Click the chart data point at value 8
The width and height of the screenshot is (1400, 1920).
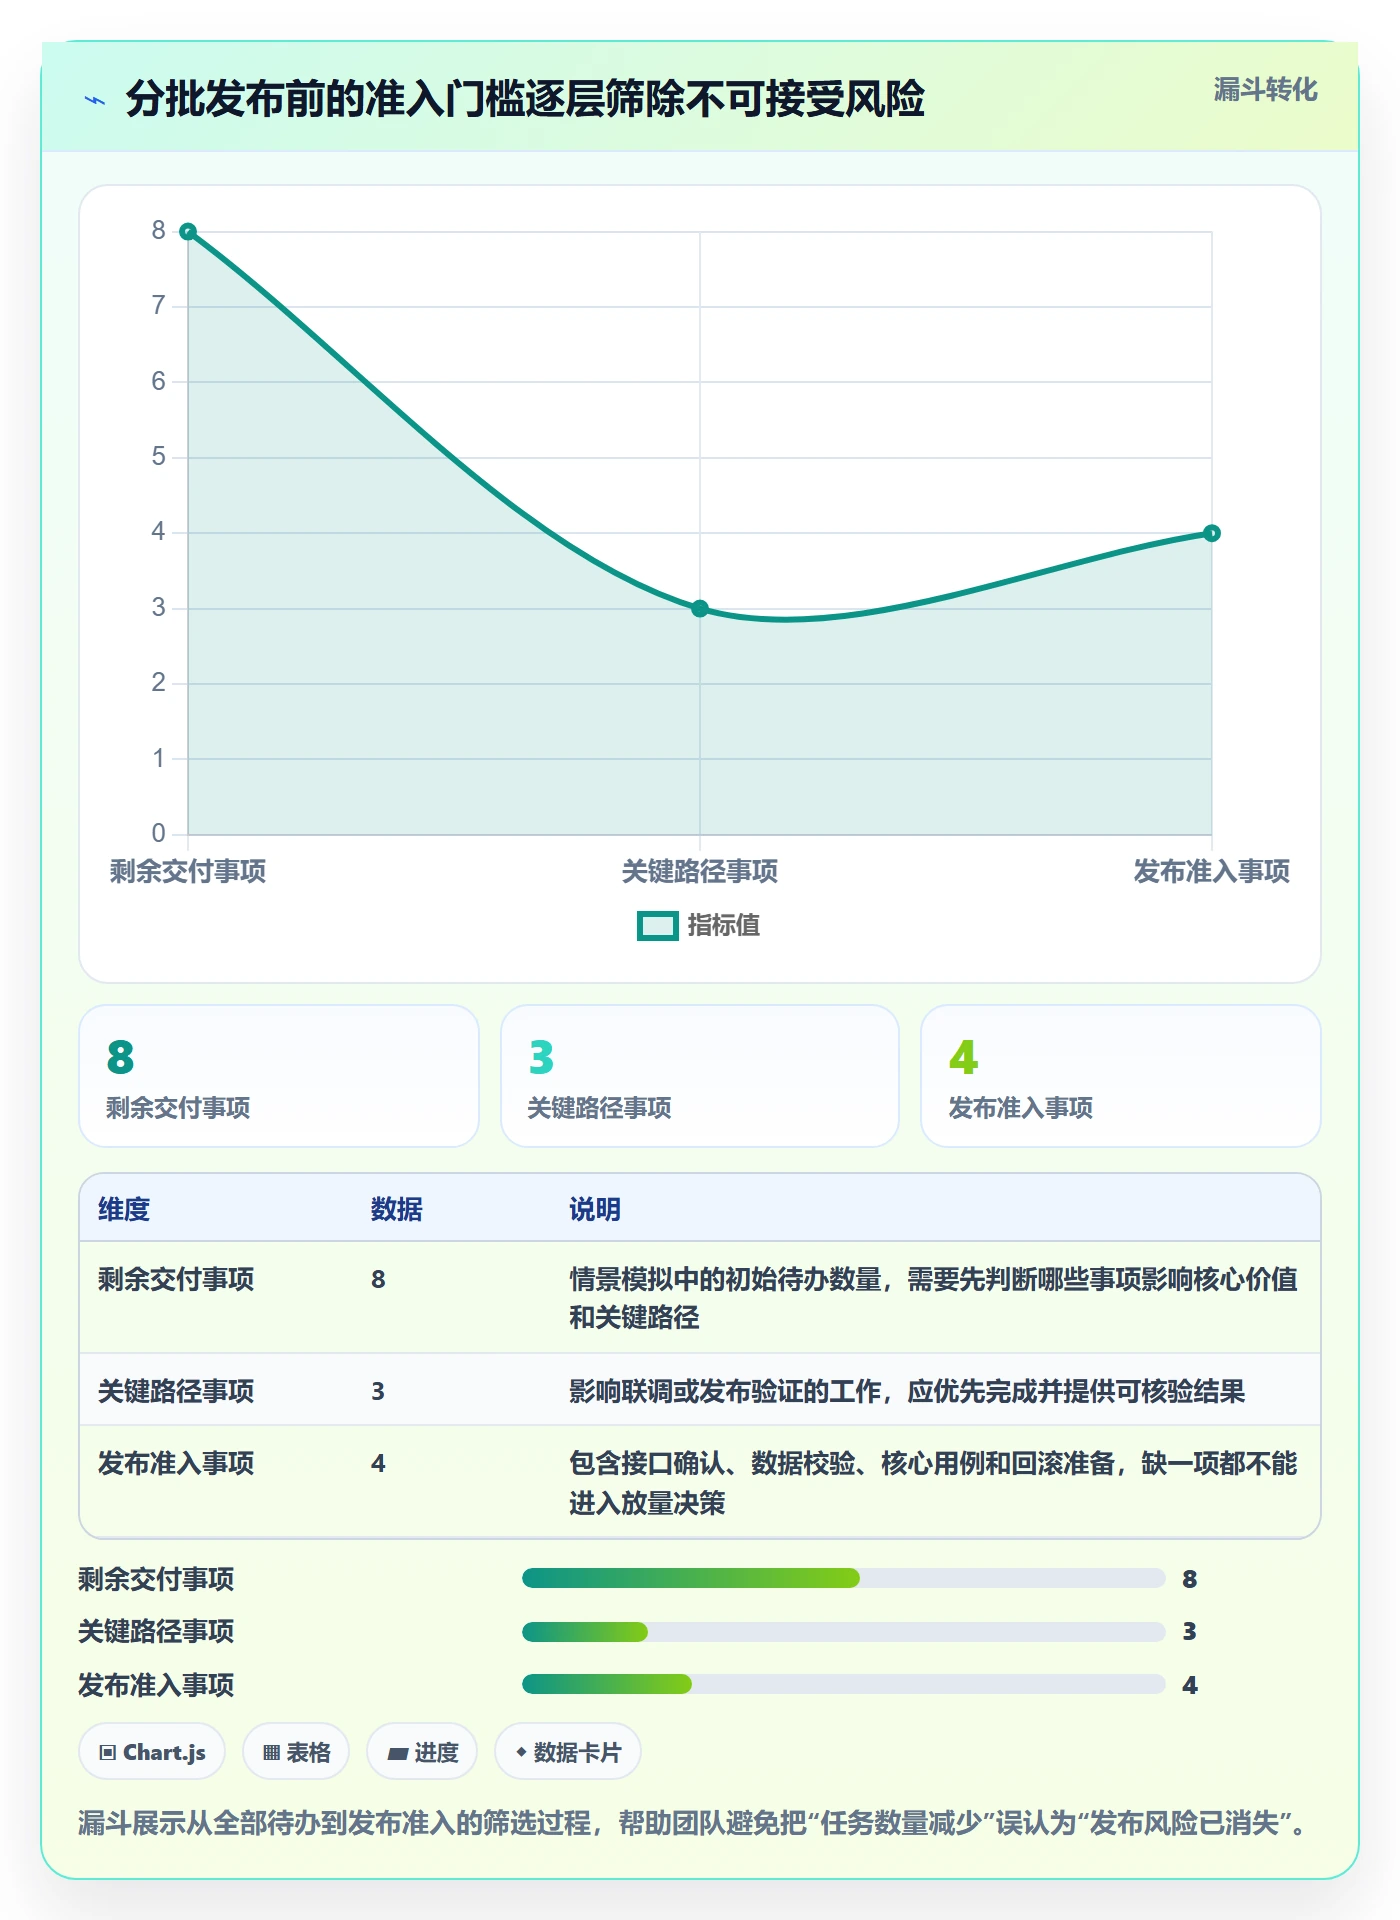point(188,231)
